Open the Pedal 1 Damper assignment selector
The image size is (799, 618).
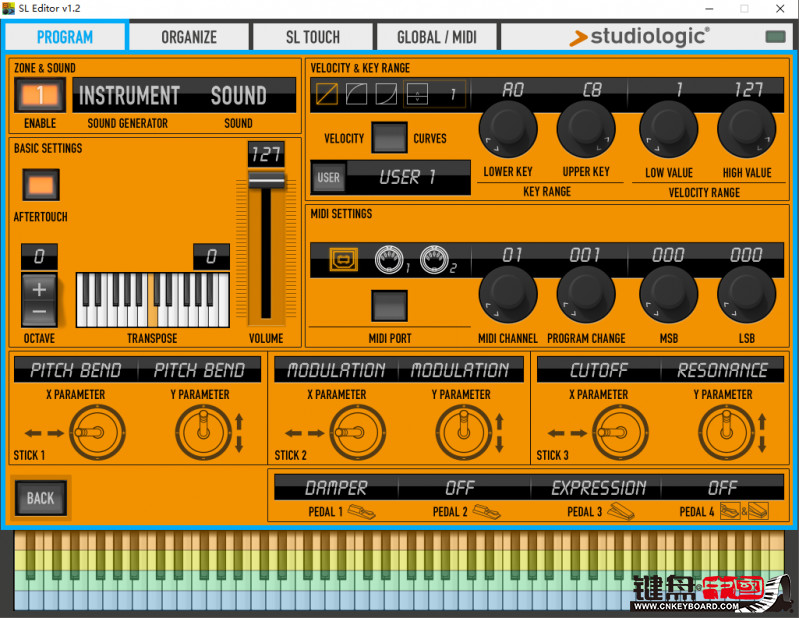(x=336, y=488)
